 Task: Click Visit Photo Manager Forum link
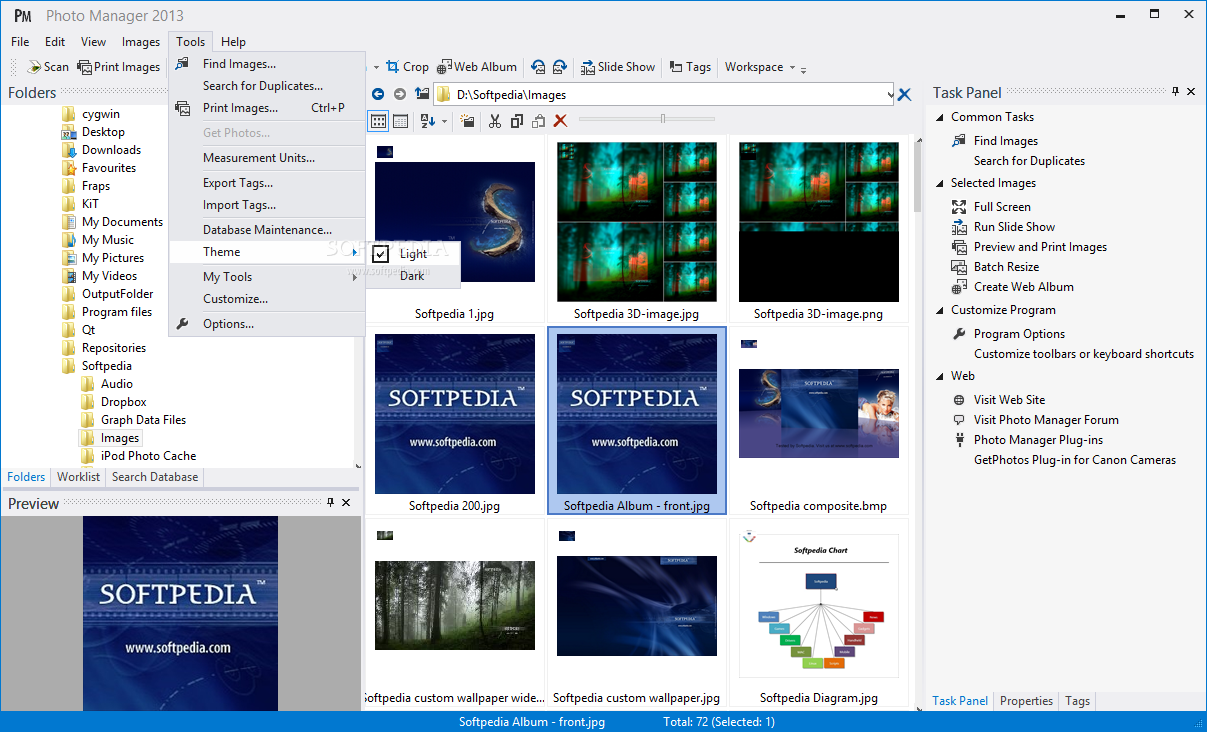coord(1046,420)
